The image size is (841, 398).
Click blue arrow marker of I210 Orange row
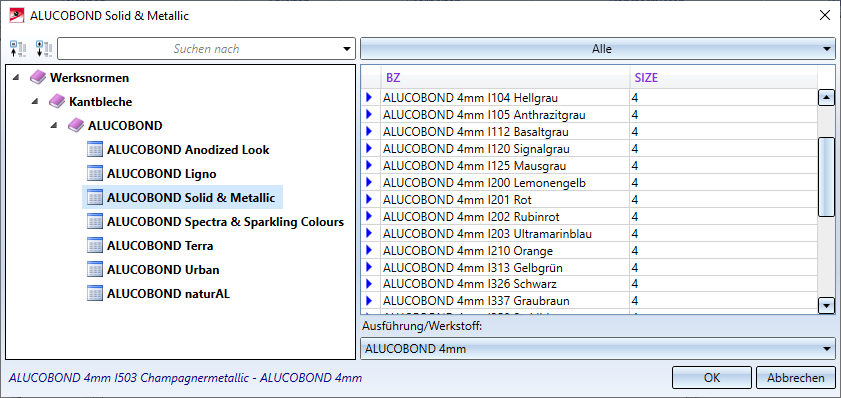point(368,250)
